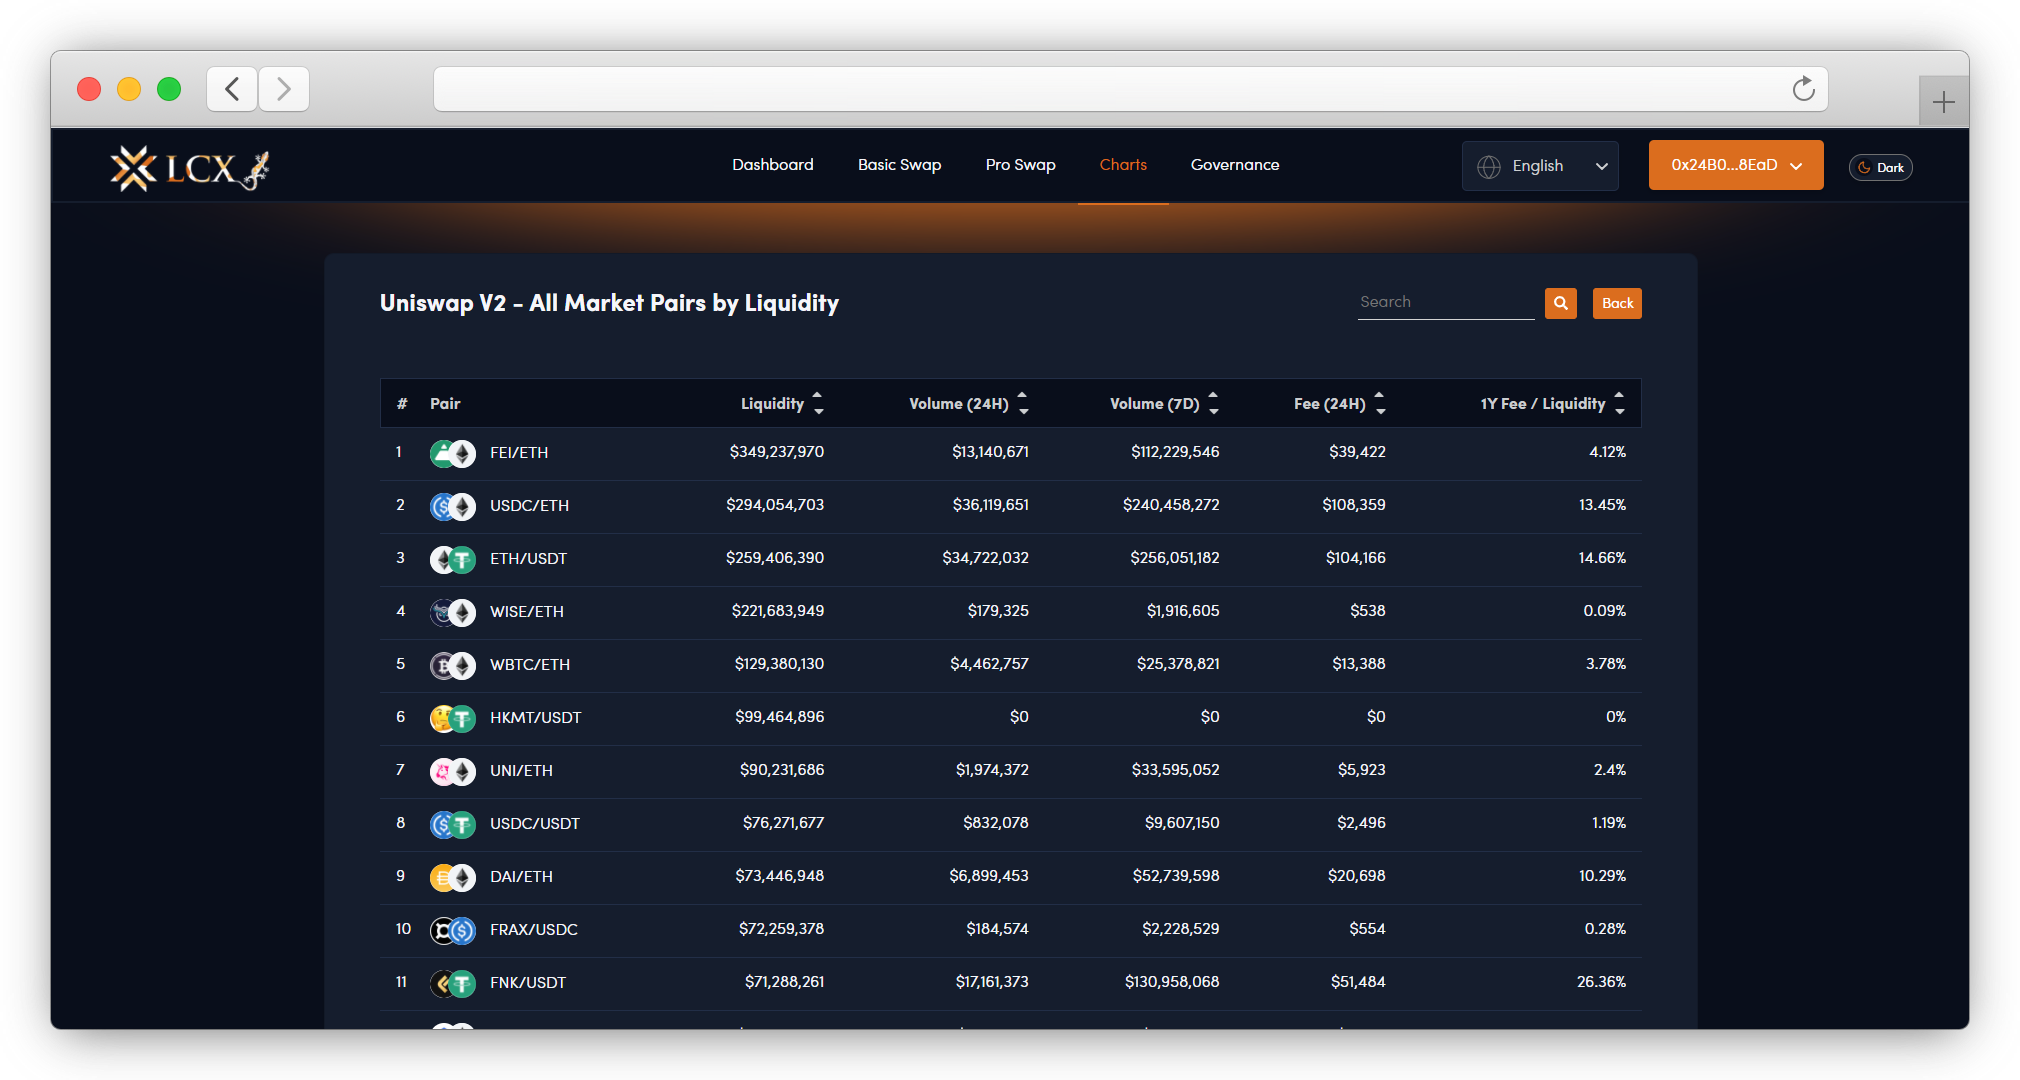
Task: Go to Pro Swap page
Action: point(1020,165)
